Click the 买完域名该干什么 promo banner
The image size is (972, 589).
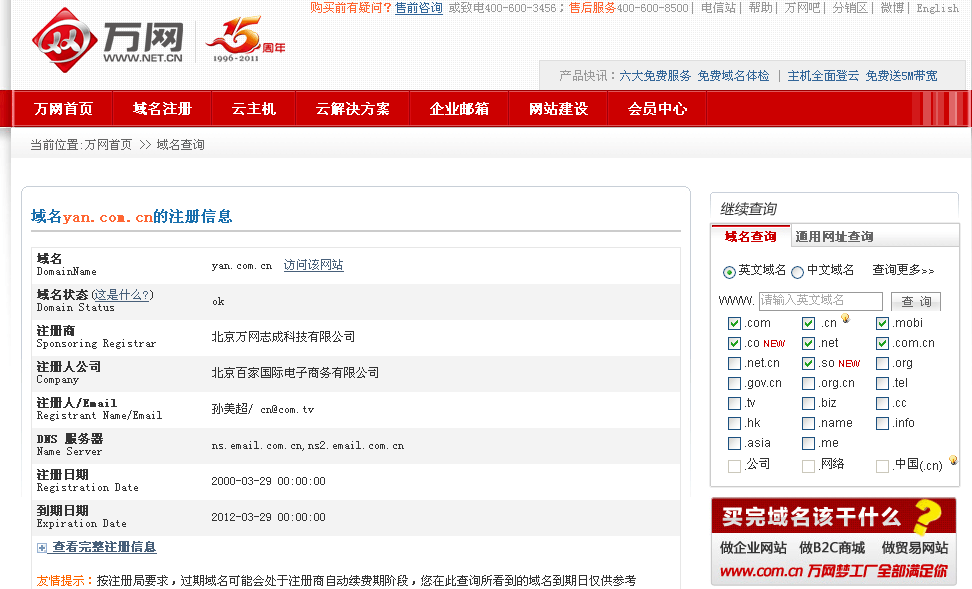tap(833, 541)
